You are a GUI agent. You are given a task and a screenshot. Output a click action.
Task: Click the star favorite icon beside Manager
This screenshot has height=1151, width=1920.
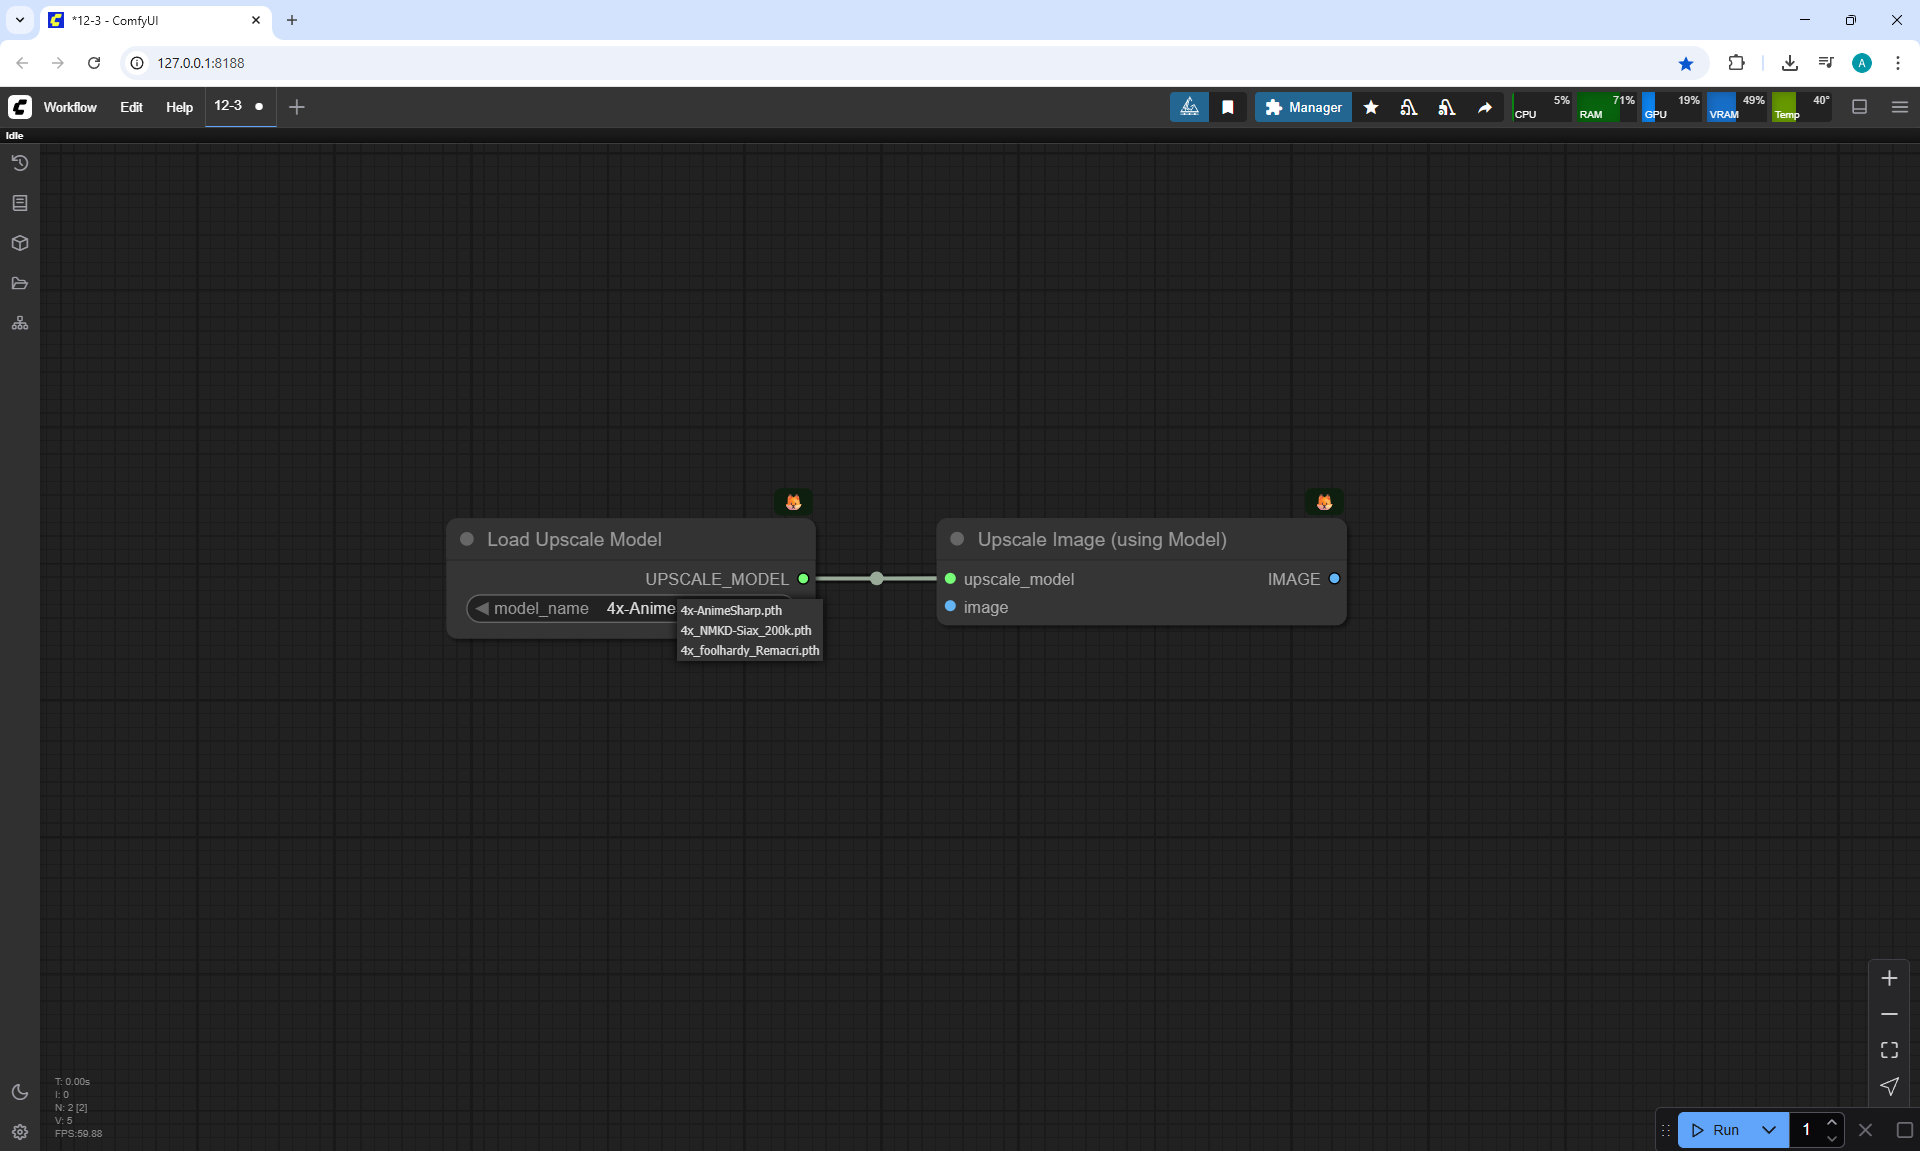1371,107
